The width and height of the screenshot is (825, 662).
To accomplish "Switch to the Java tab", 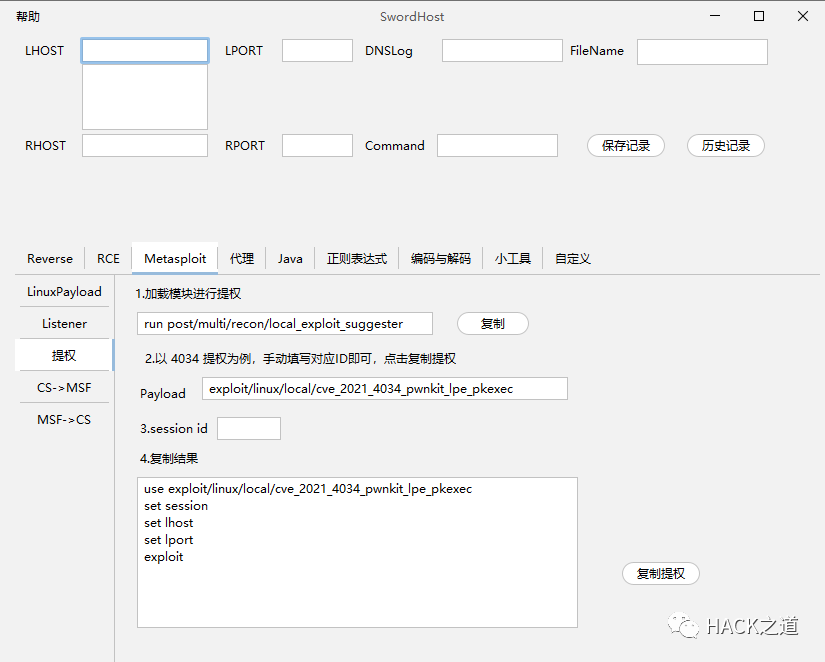I will tap(290, 259).
